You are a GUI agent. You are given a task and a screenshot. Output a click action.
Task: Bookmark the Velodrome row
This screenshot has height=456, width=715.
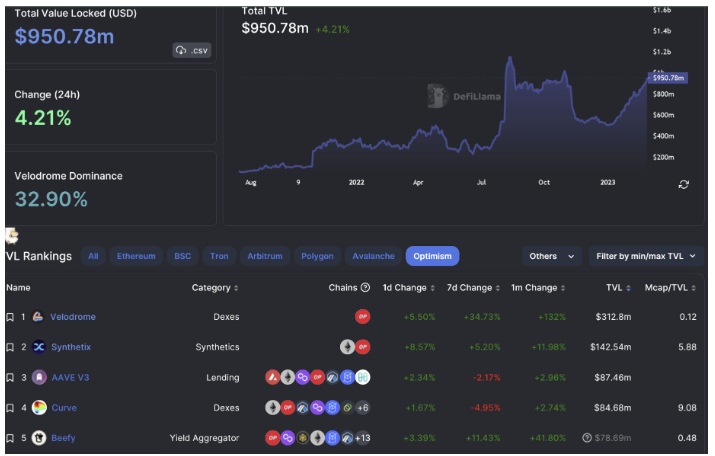point(10,317)
